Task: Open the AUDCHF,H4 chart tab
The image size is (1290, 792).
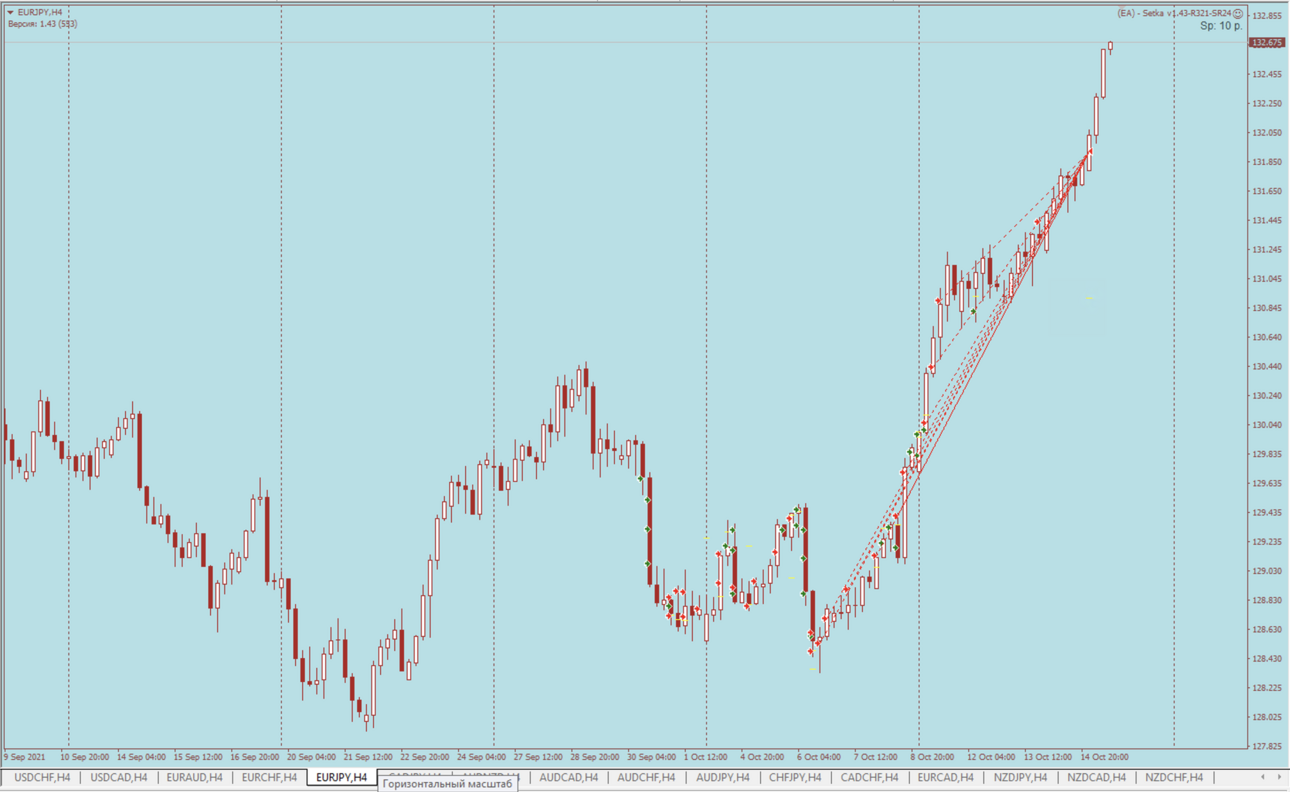Action: pos(646,777)
